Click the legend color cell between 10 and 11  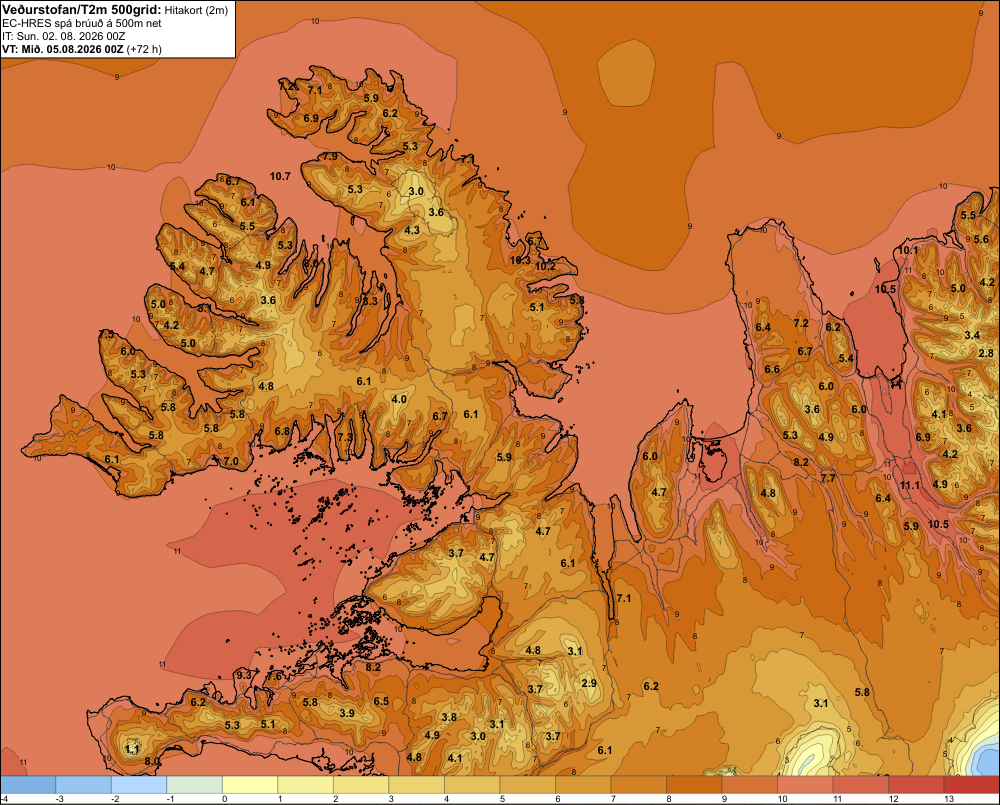[805, 785]
